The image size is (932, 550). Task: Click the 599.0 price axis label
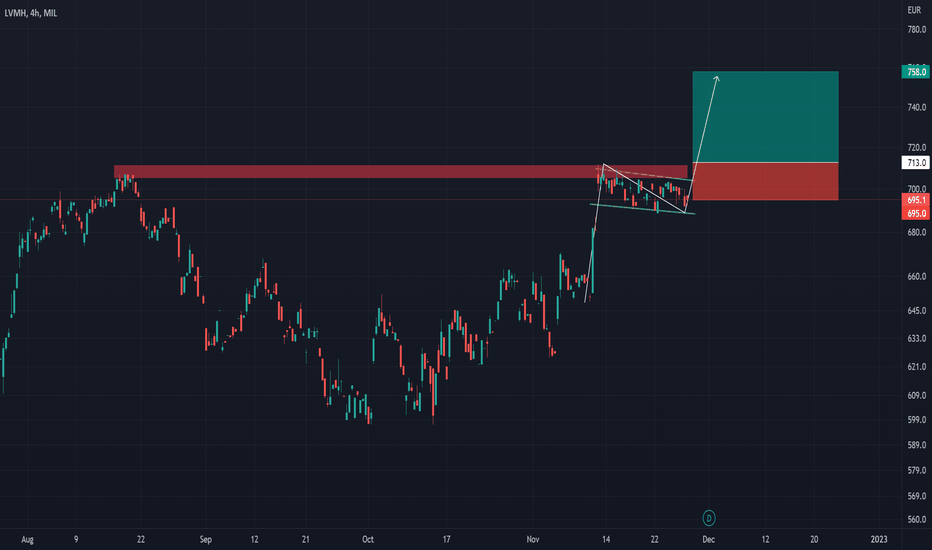coord(917,420)
